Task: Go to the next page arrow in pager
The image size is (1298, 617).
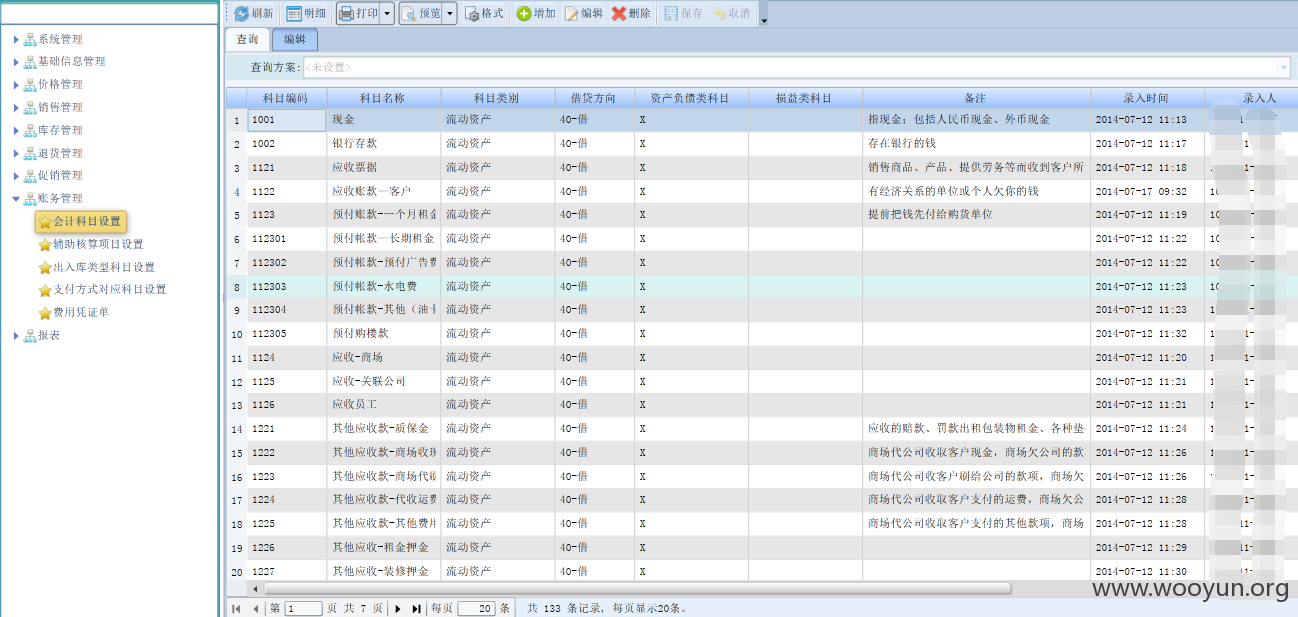Action: pos(398,608)
